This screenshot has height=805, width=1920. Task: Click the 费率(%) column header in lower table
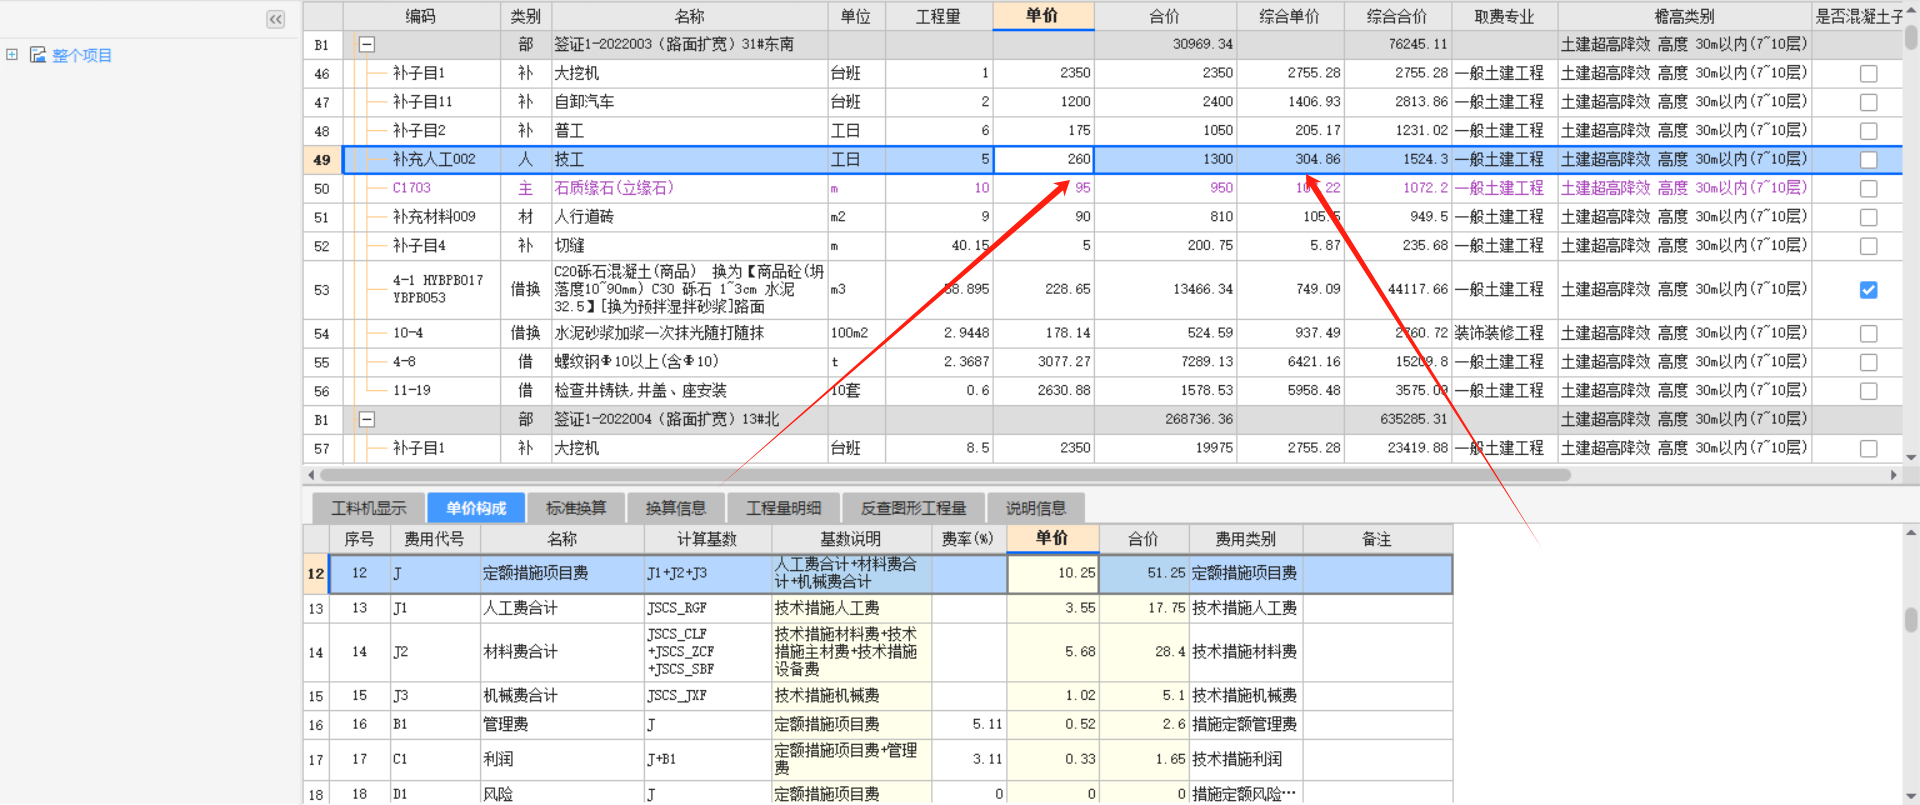[x=968, y=539]
